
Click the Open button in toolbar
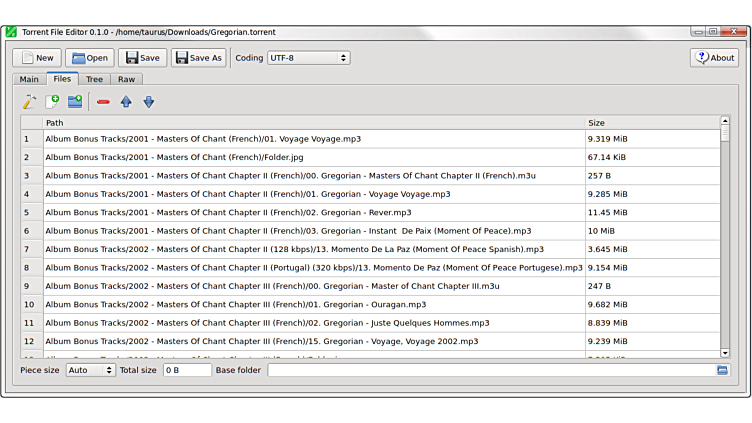[x=89, y=58]
